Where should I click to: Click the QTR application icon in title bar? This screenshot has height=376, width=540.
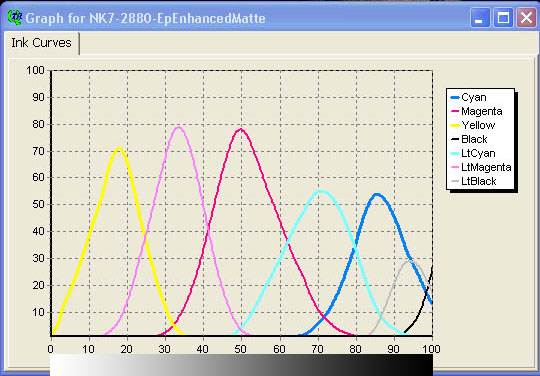pyautogui.click(x=14, y=17)
